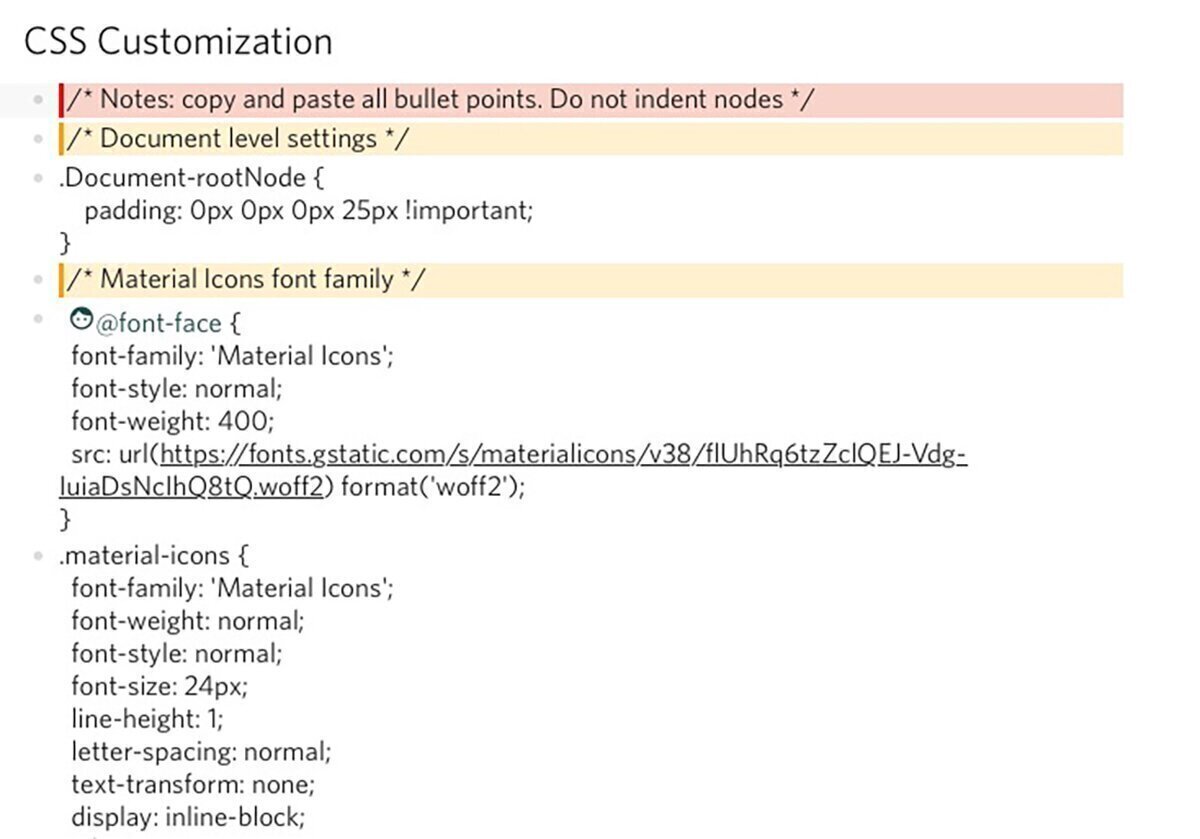Click the bullet of the .material-icons item
The width and height of the screenshot is (1200, 839).
[x=38, y=554]
